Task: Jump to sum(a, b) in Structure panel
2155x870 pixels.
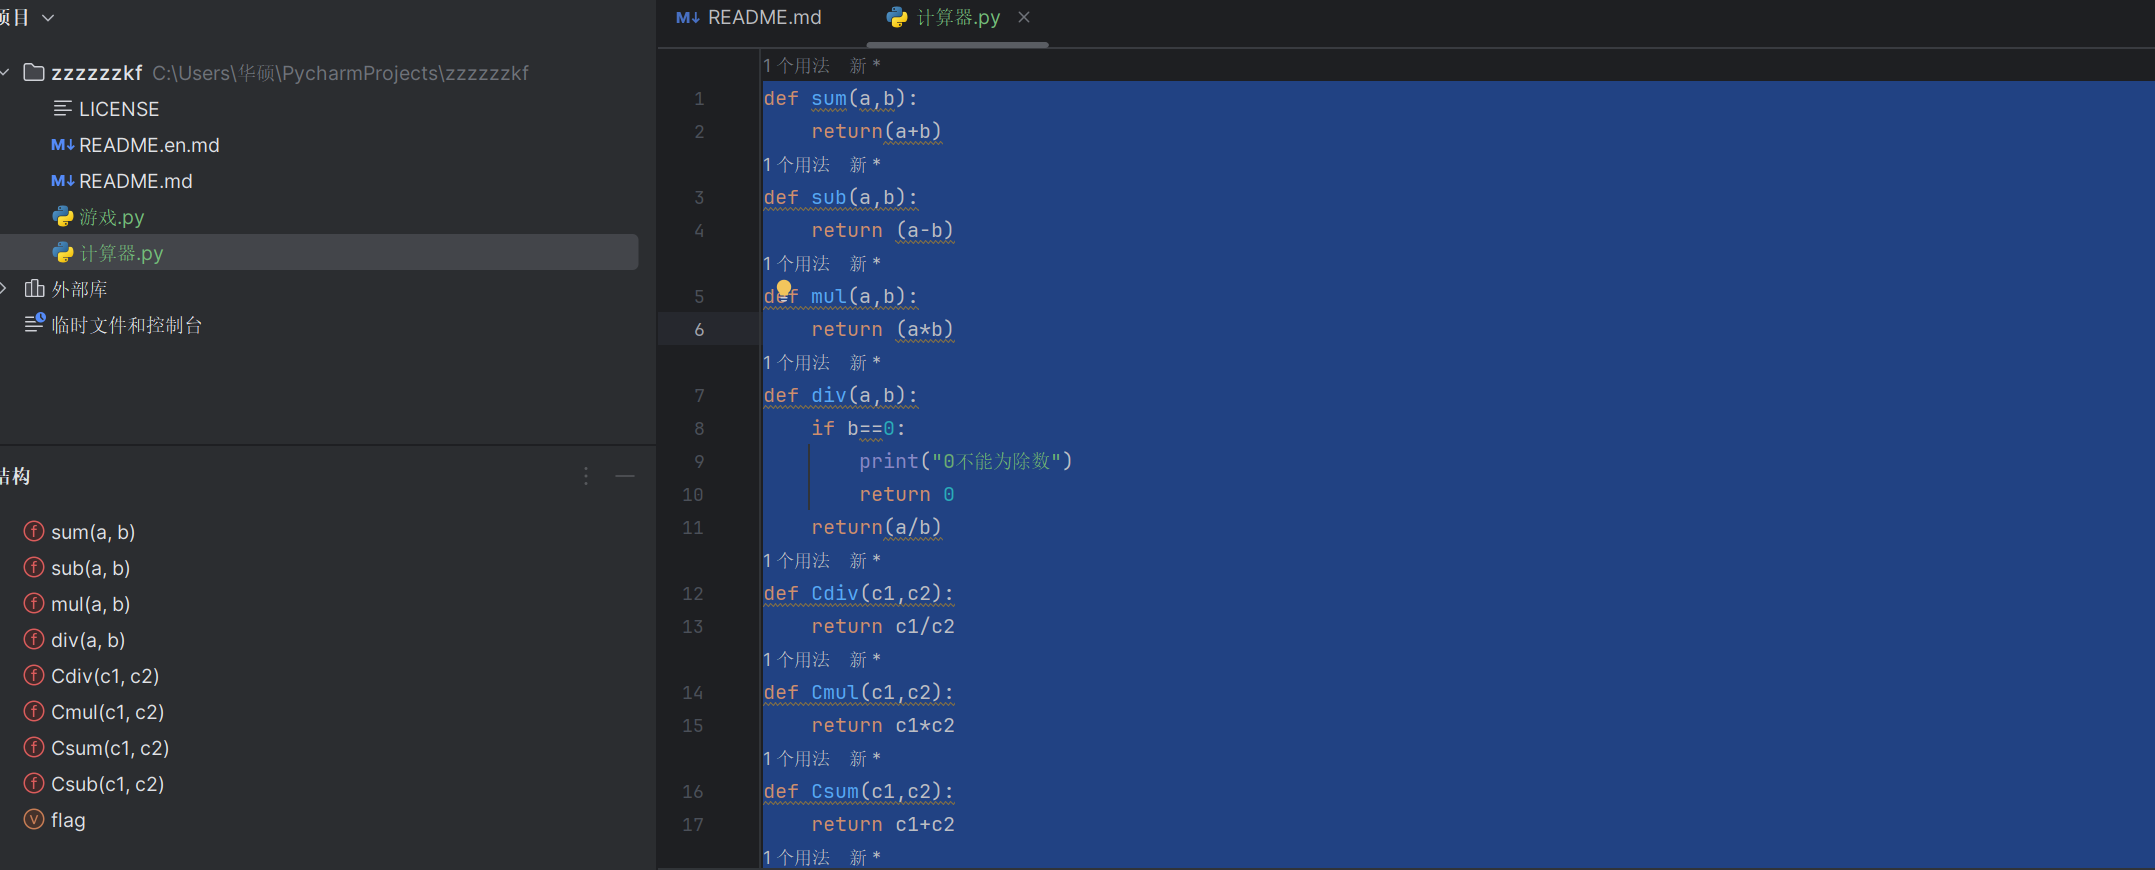Action: (x=92, y=532)
